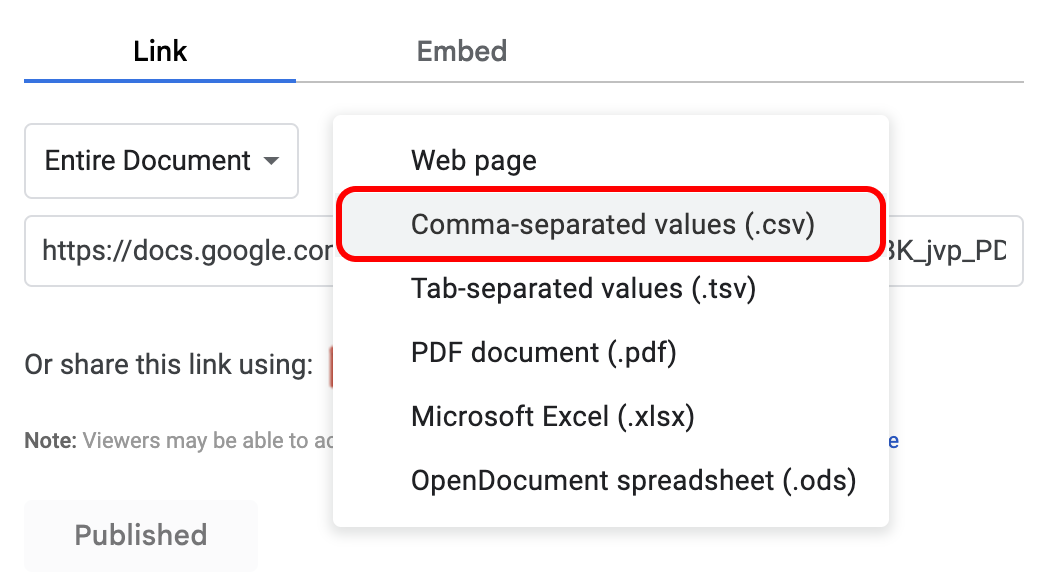Choose Web page from format list

pos(473,161)
